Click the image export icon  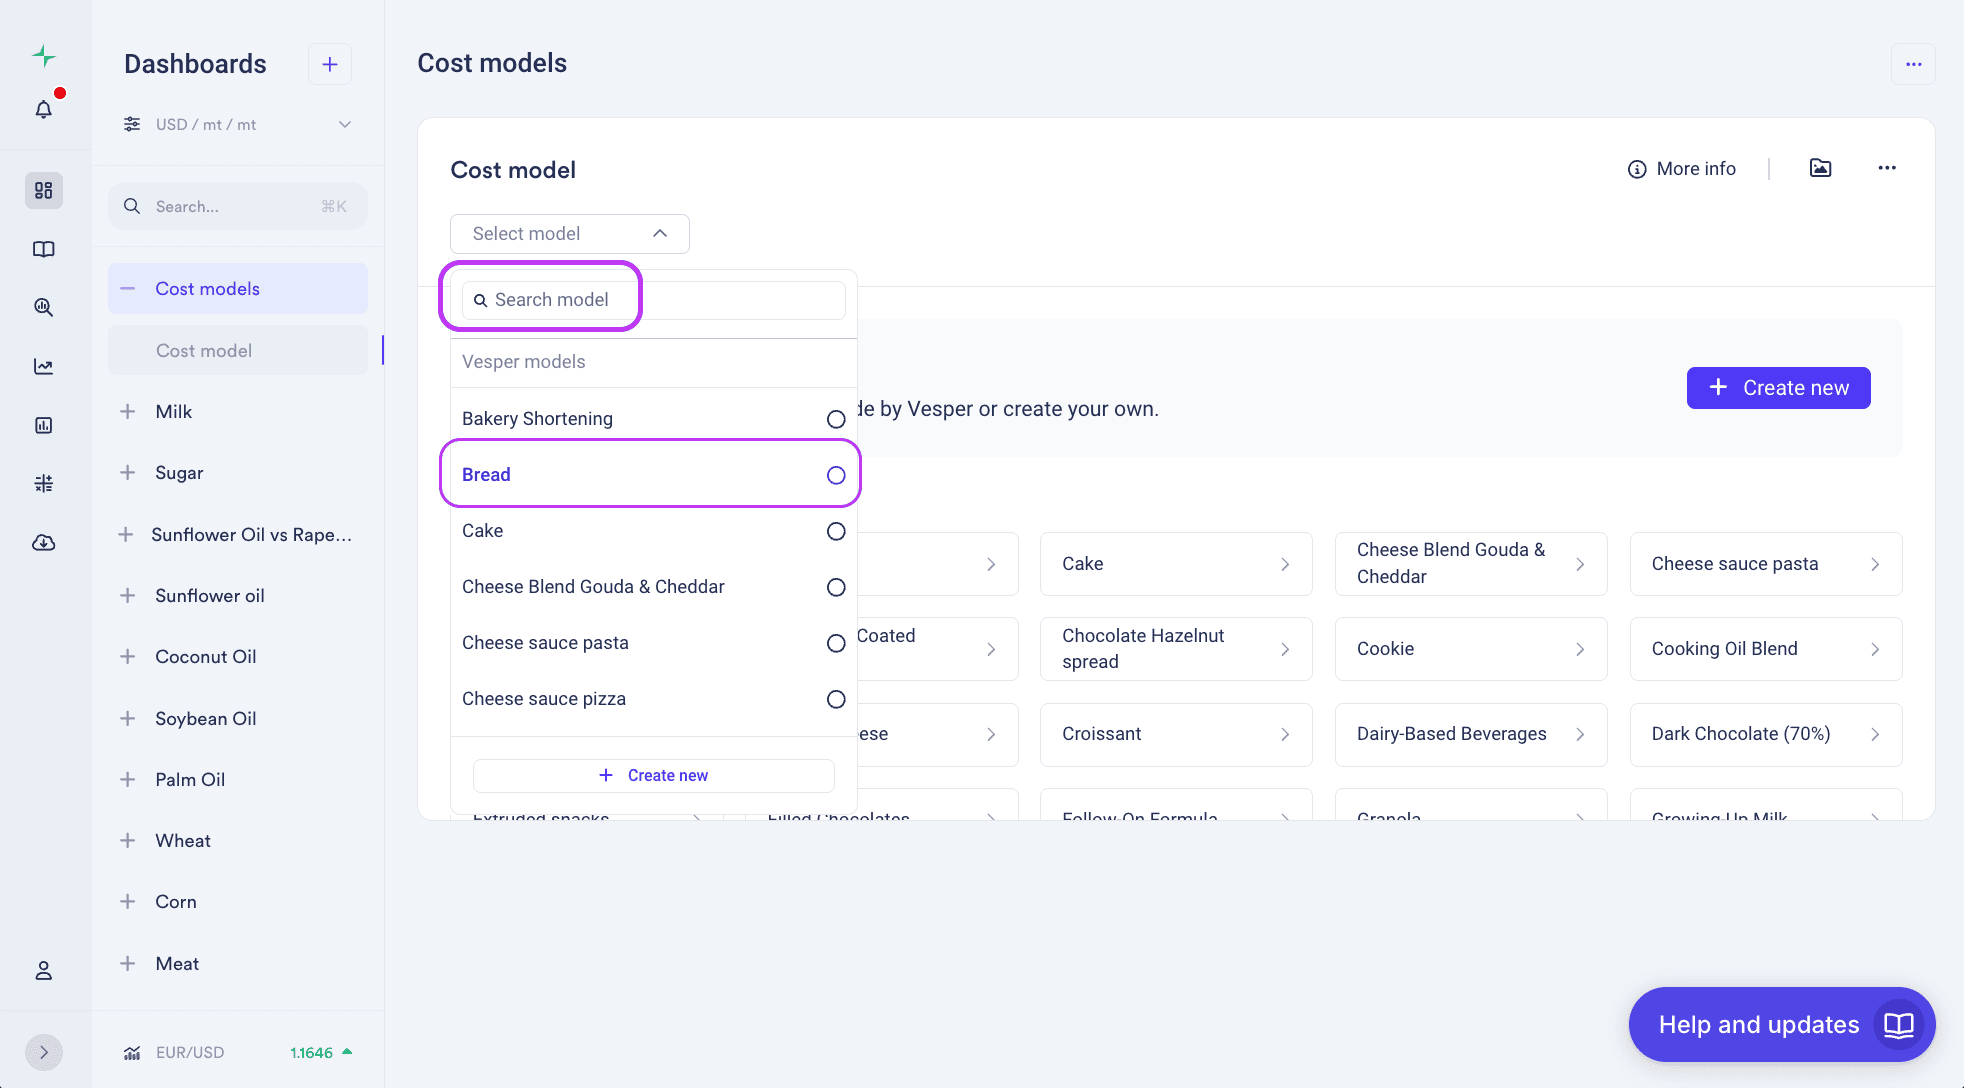(x=1821, y=168)
